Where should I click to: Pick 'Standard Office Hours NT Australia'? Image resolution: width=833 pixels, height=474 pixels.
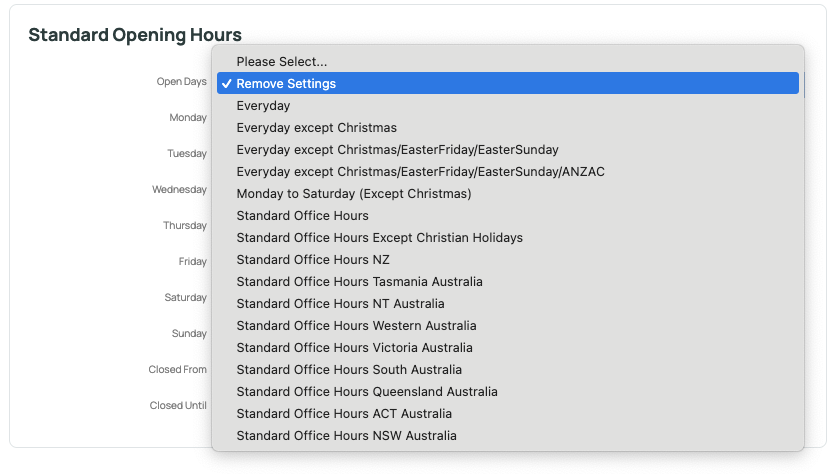click(x=508, y=303)
